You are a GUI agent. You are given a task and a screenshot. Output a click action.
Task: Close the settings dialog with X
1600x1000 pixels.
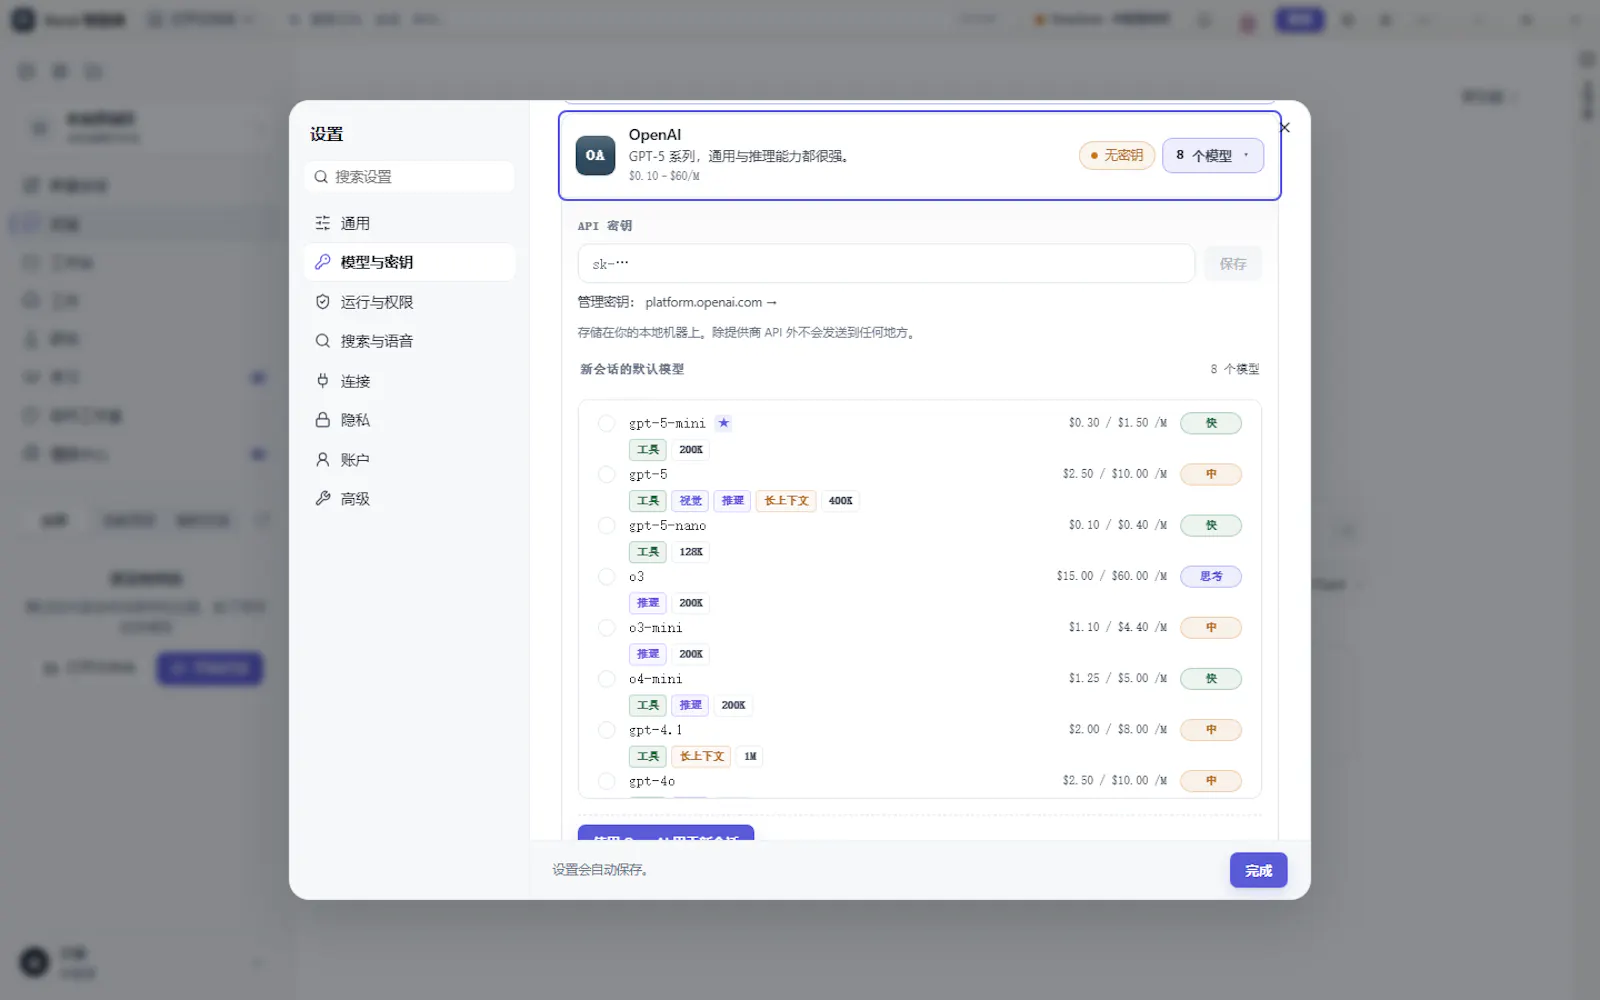1285,128
